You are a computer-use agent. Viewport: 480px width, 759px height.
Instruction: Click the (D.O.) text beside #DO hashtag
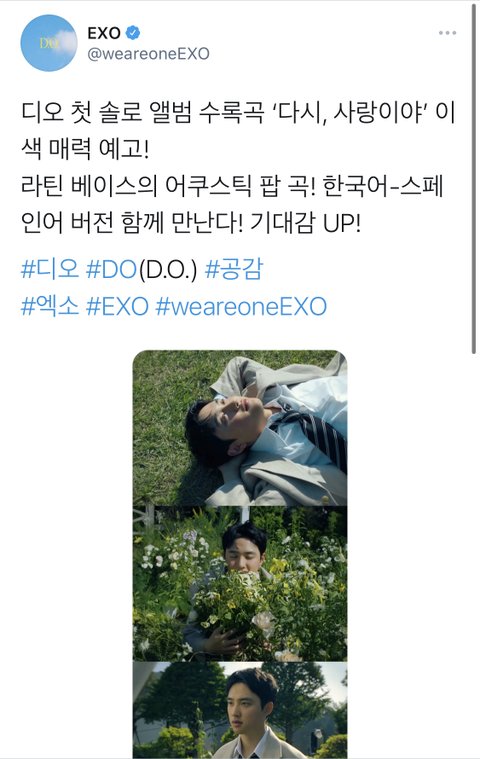[167, 270]
